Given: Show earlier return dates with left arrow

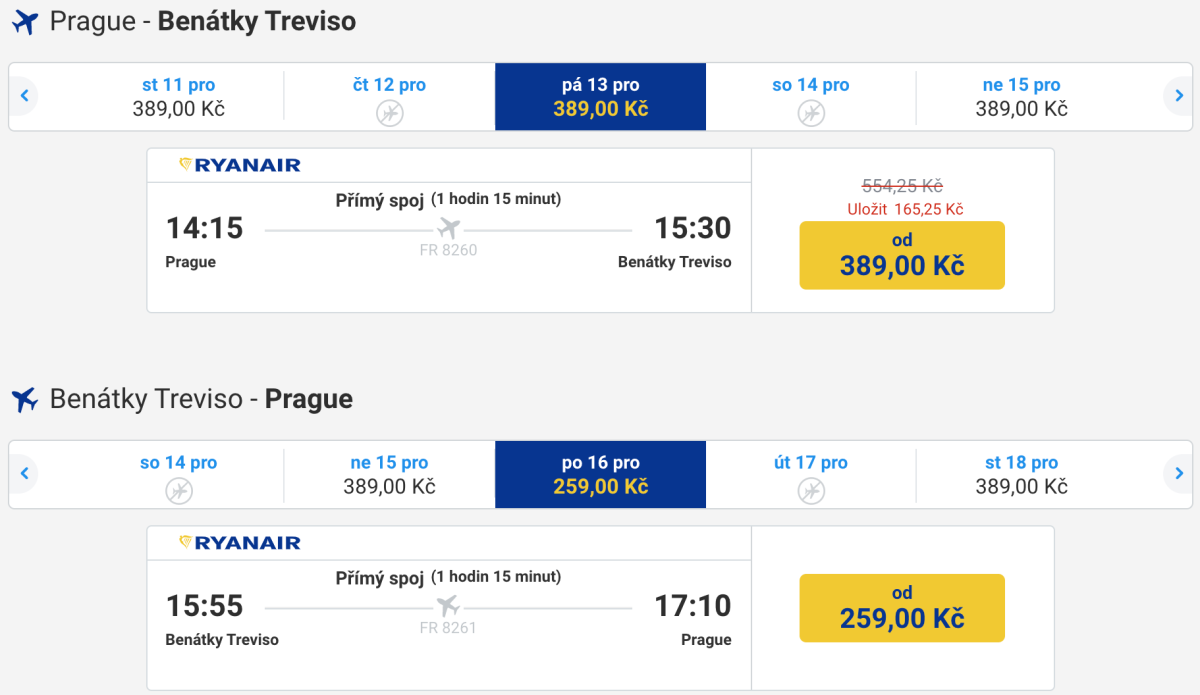Looking at the screenshot, I should 24,474.
